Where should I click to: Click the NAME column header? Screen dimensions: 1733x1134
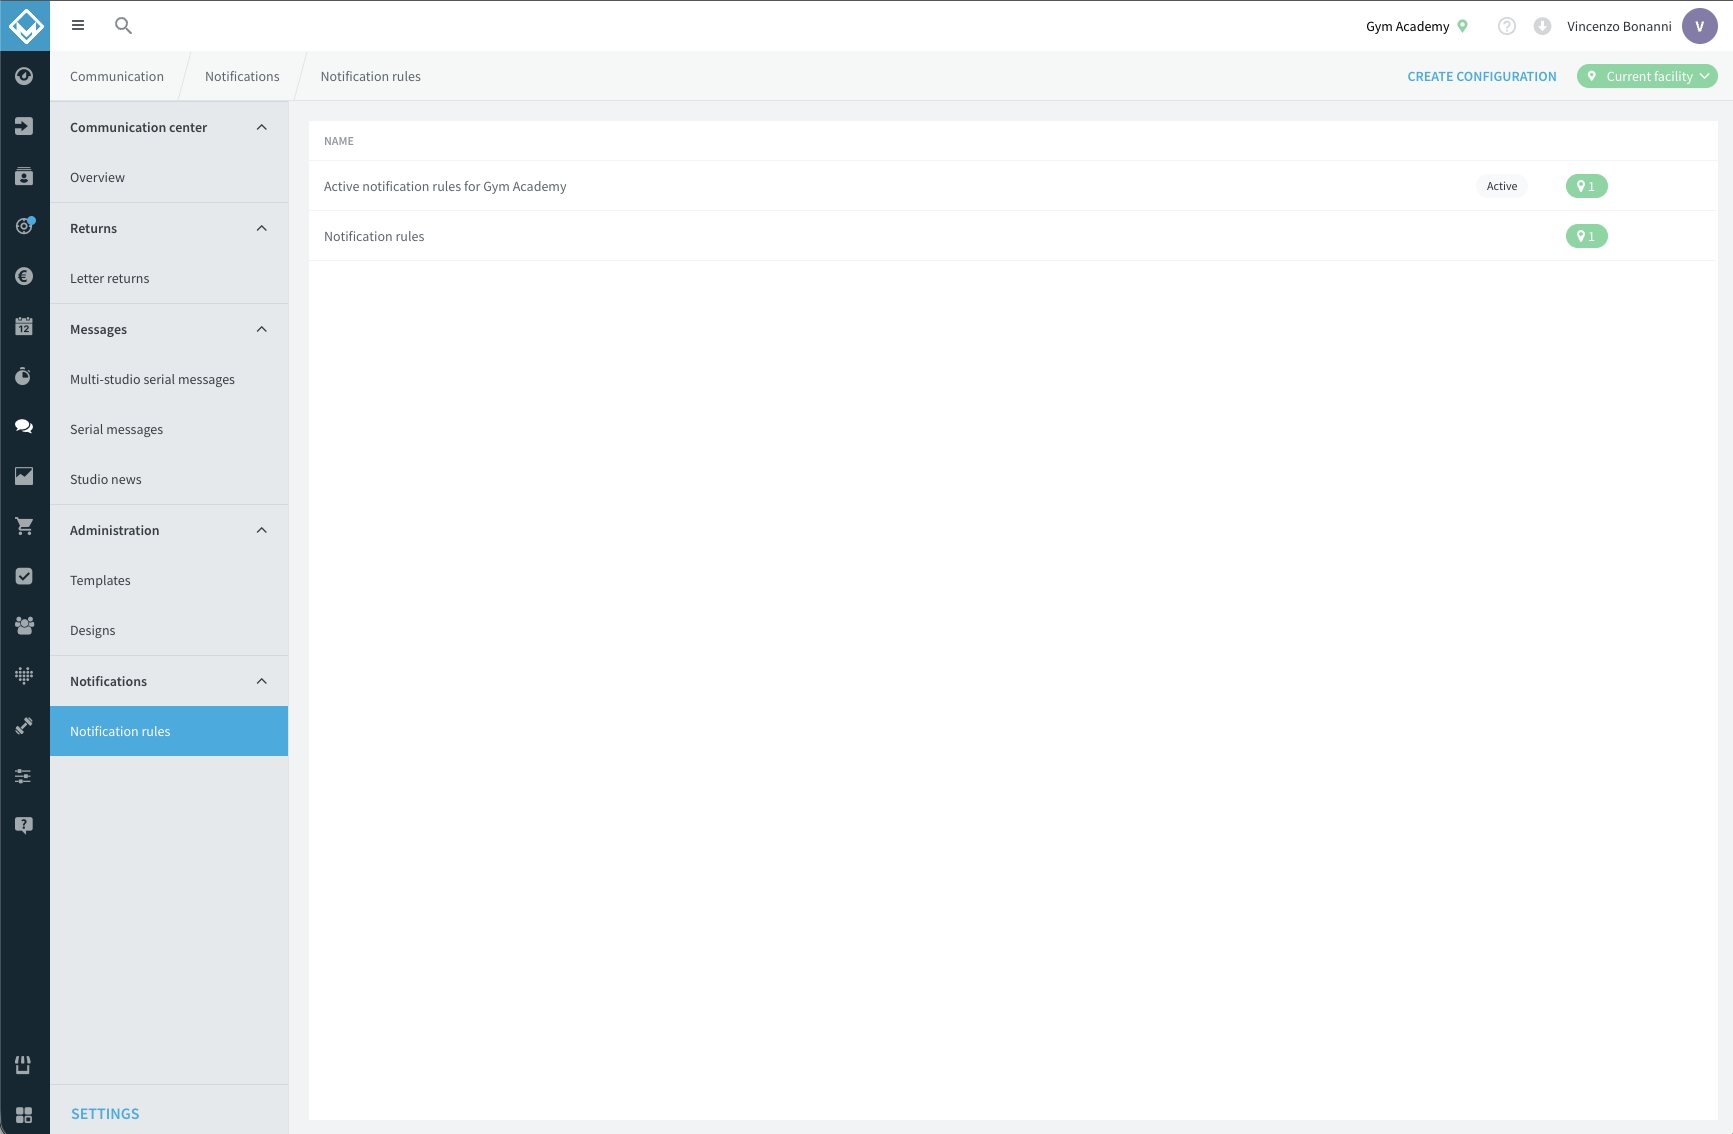coord(339,141)
